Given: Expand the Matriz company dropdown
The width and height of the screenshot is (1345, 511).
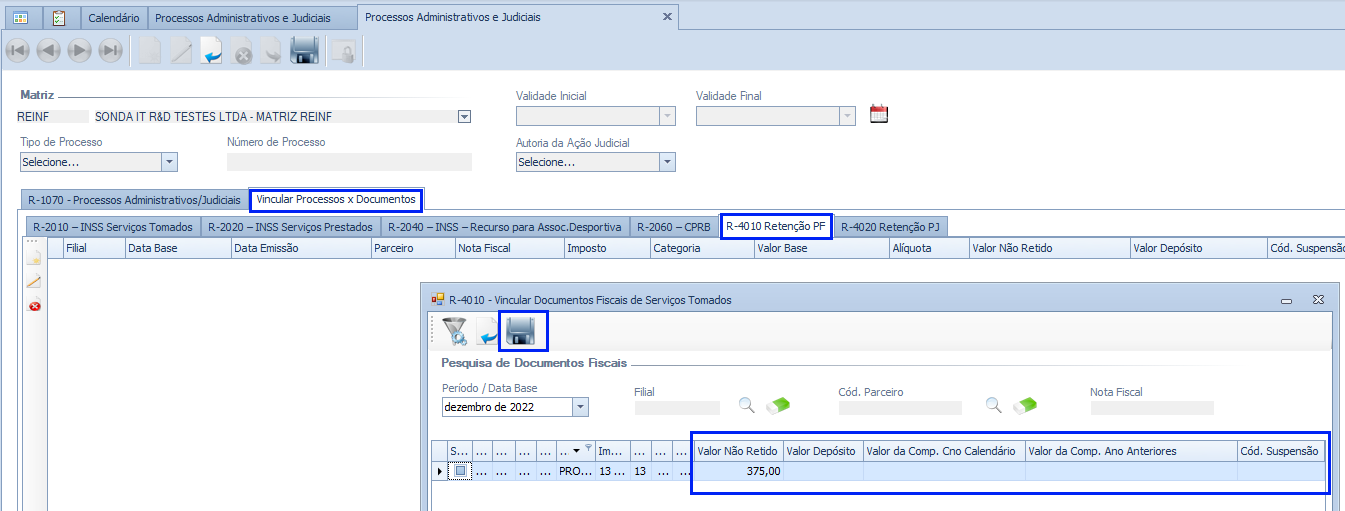Looking at the screenshot, I should (464, 116).
